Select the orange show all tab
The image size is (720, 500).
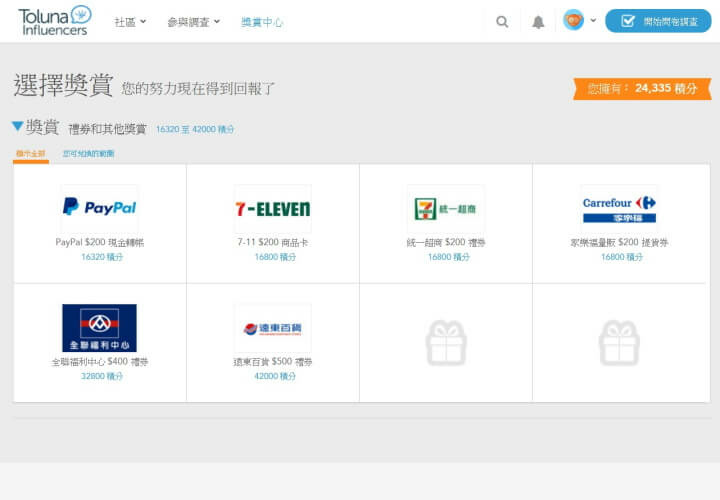pyautogui.click(x=31, y=153)
